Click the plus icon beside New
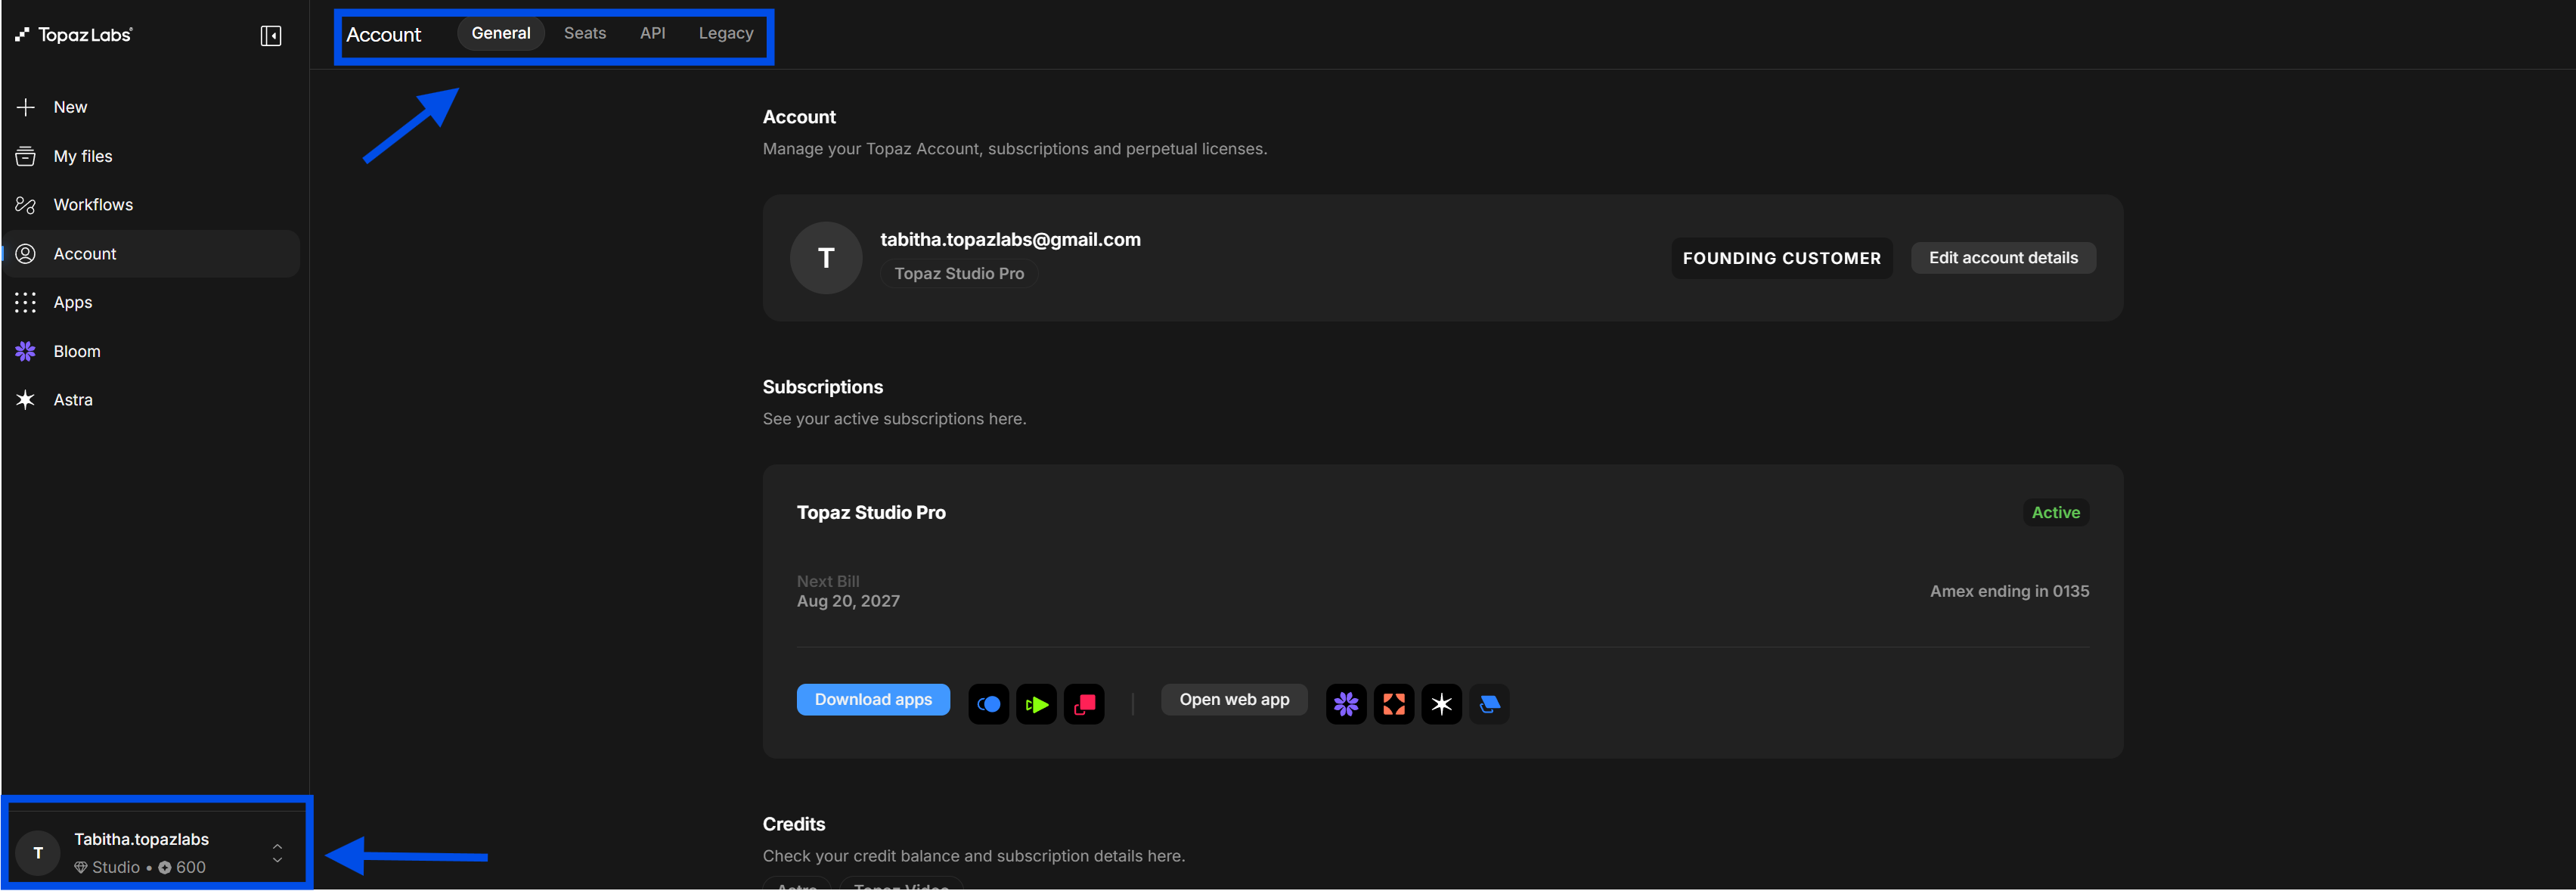Viewport: 2576px width, 891px height. (x=26, y=107)
